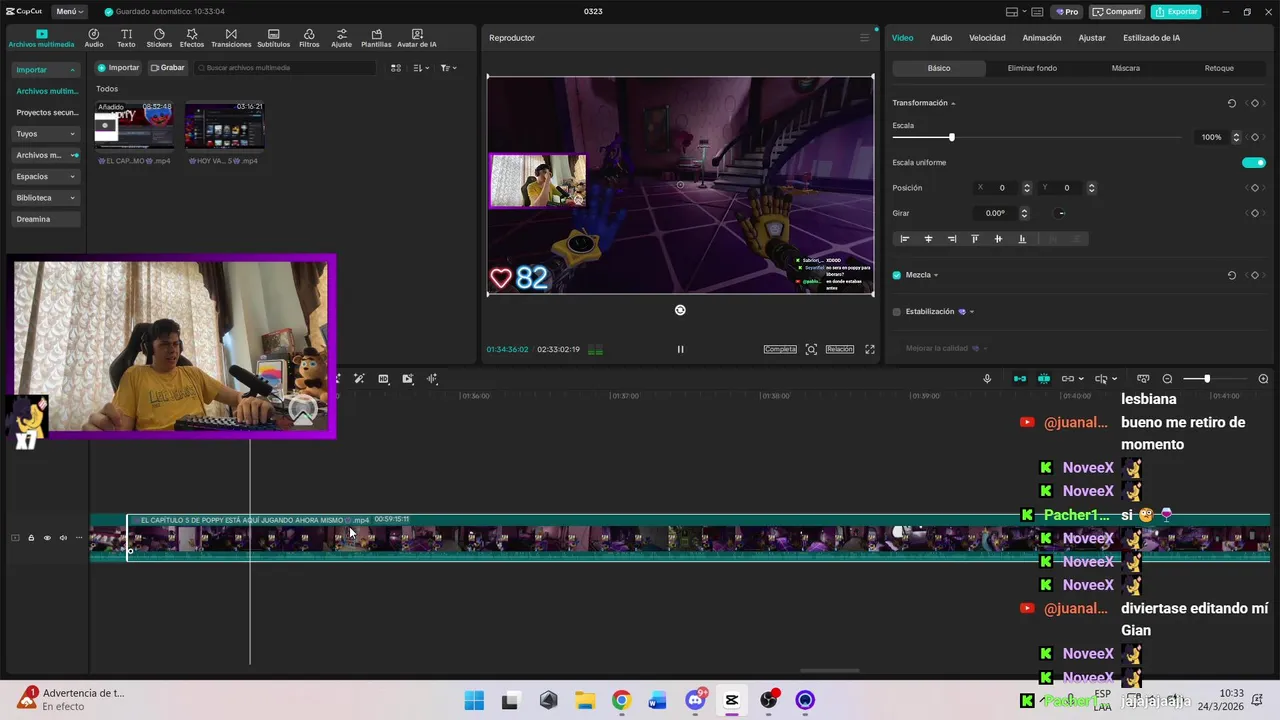The height and width of the screenshot is (720, 1280).
Task: Toggle Escala uniforme switch
Action: tap(1254, 163)
